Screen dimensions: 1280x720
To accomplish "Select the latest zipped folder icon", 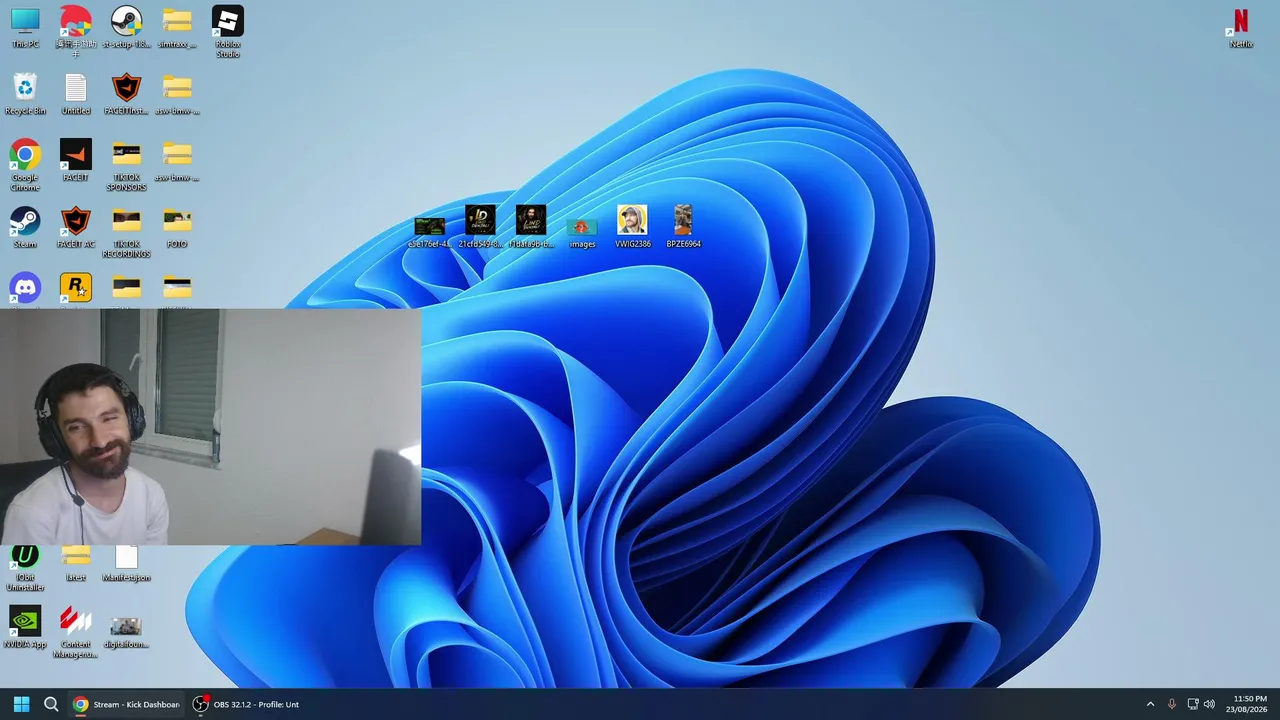I will (x=76, y=563).
